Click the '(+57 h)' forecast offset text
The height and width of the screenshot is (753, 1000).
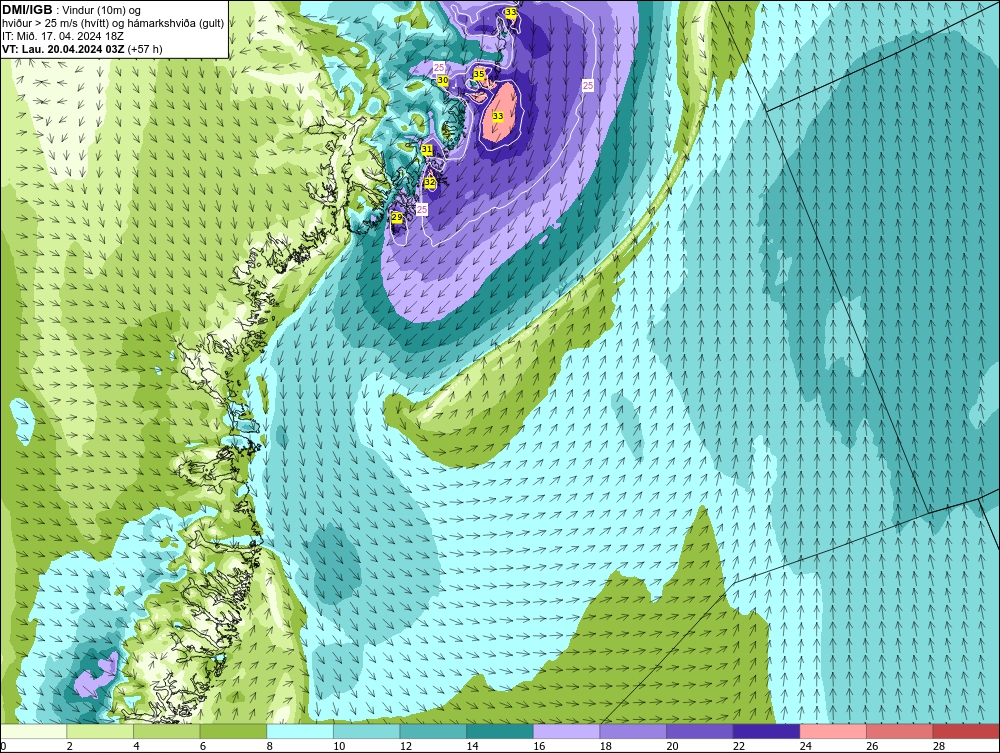pos(145,49)
